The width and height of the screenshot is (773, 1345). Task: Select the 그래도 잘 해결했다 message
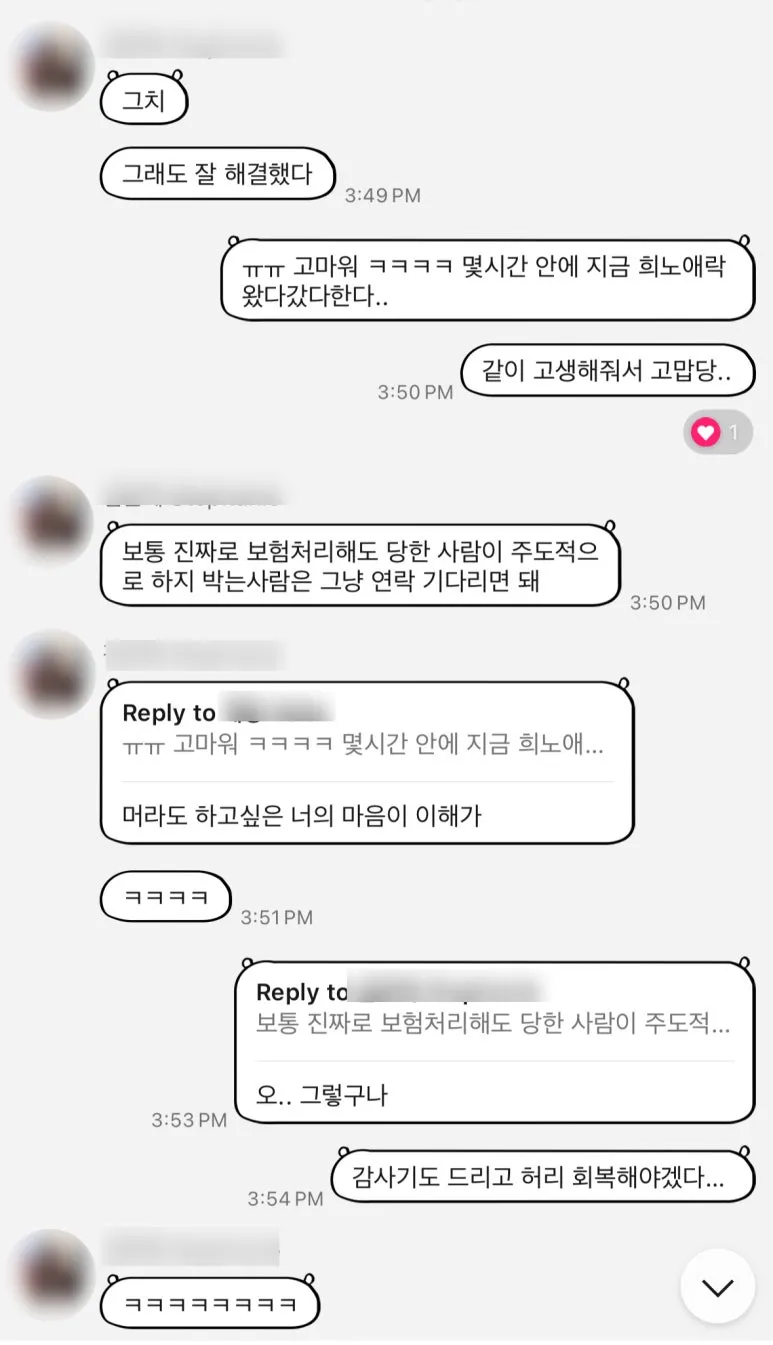pos(217,174)
